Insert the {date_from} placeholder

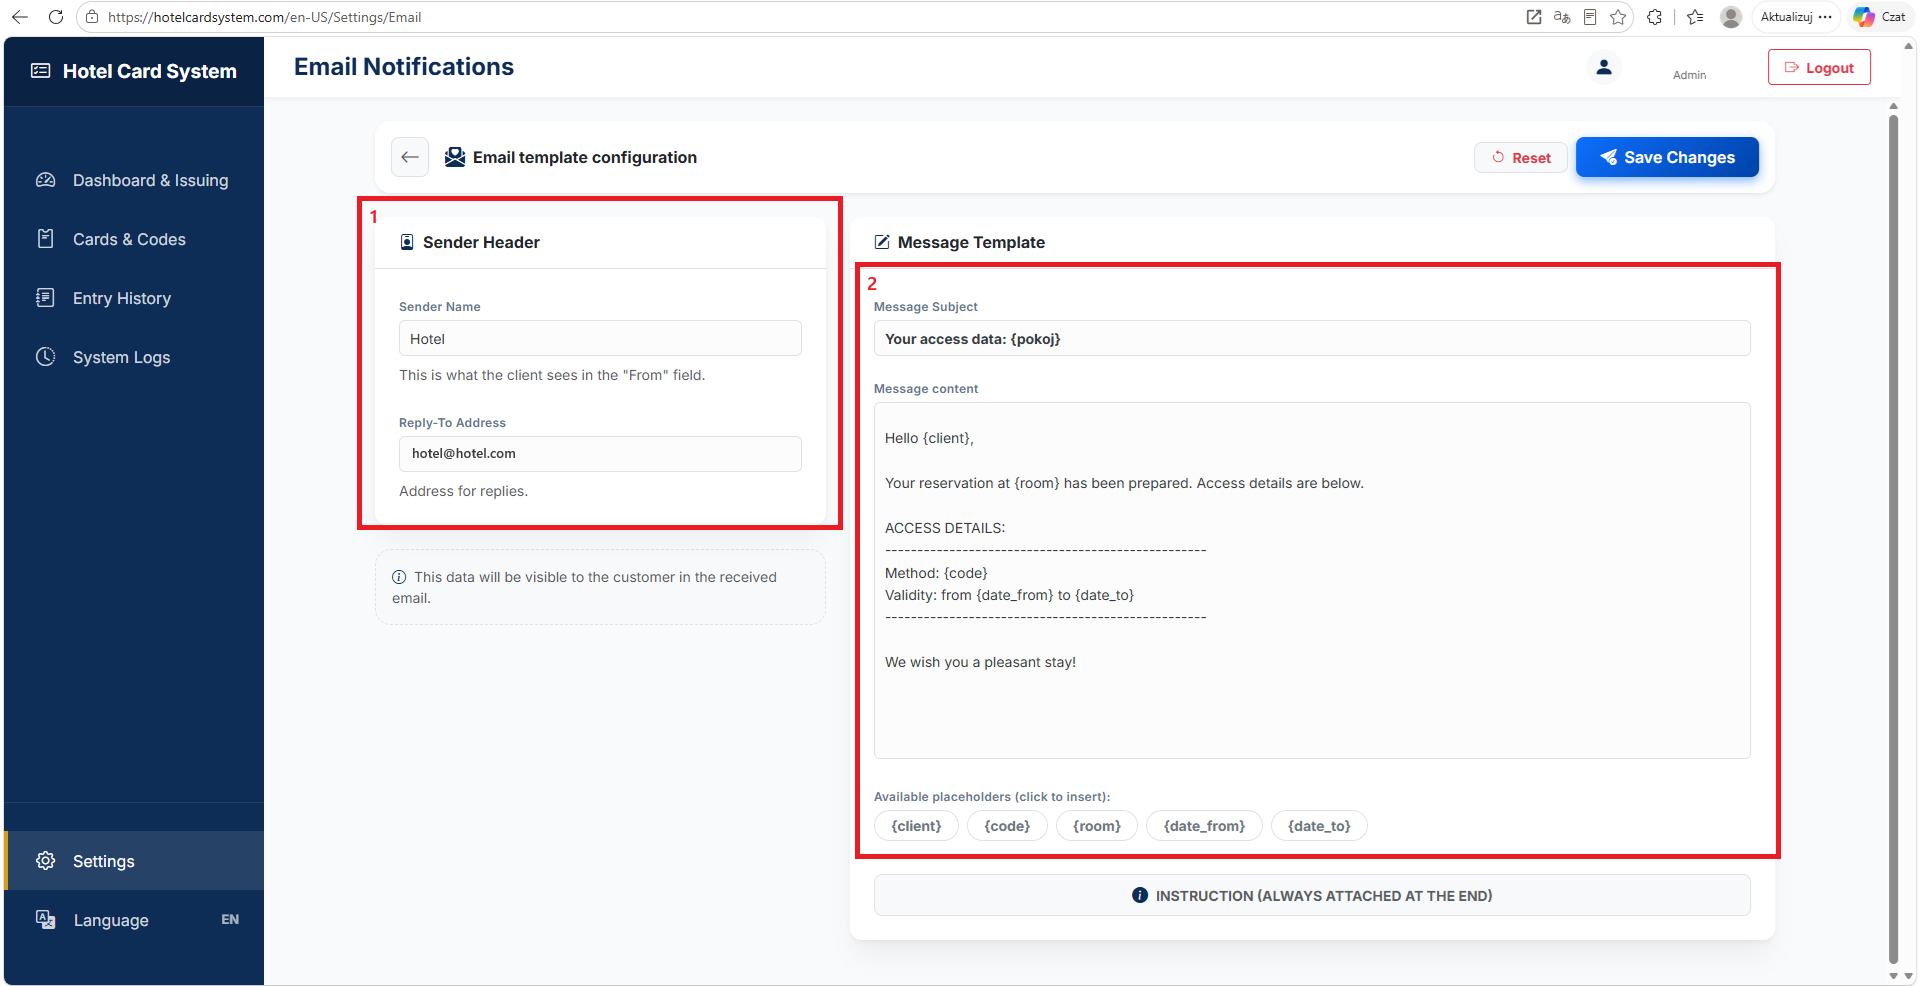(1204, 826)
